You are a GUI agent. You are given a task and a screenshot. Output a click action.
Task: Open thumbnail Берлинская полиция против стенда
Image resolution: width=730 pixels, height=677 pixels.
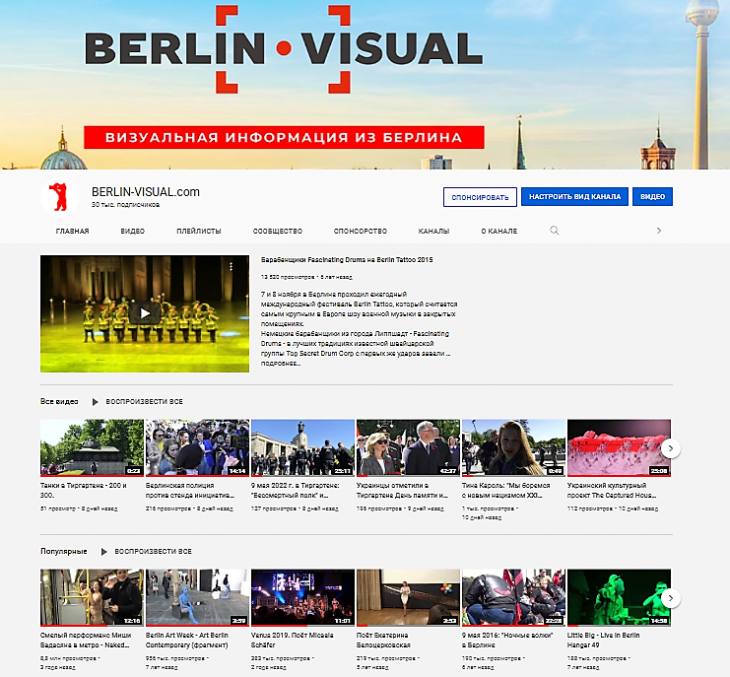coord(197,448)
